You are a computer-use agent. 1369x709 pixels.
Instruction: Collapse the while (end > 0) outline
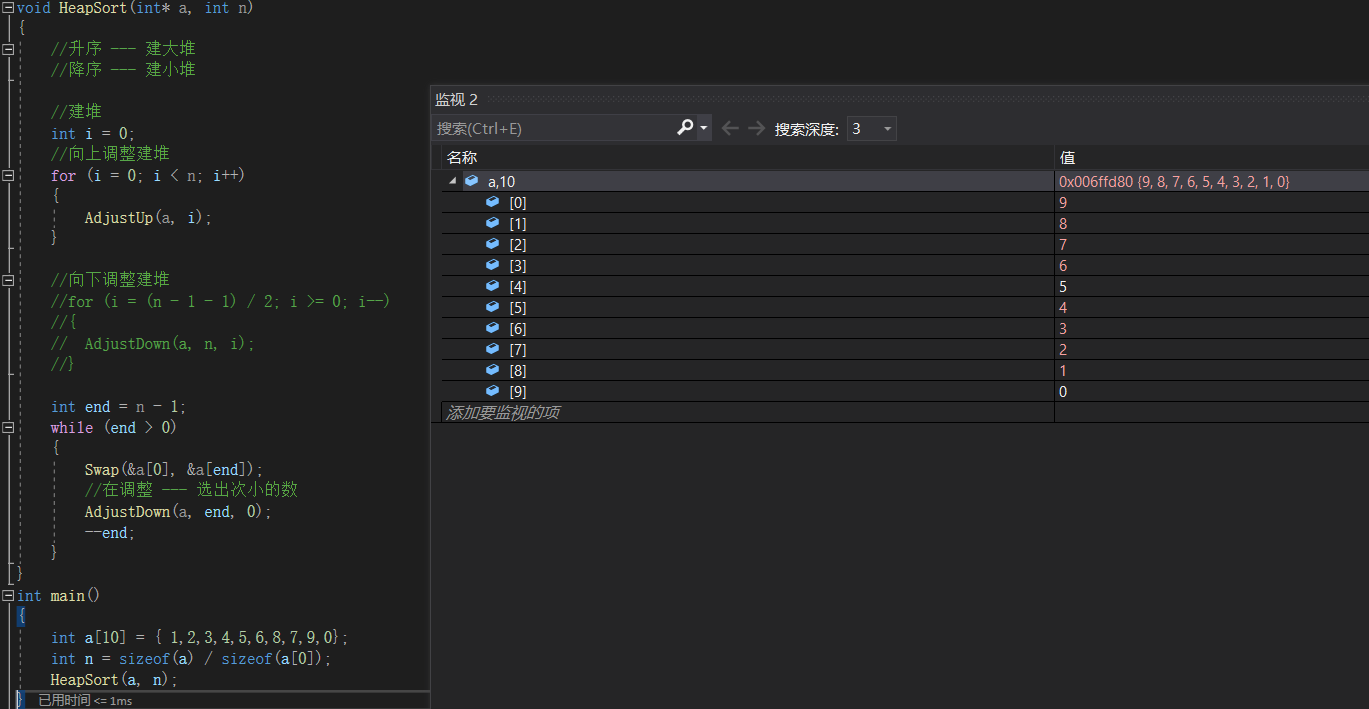tap(8, 427)
